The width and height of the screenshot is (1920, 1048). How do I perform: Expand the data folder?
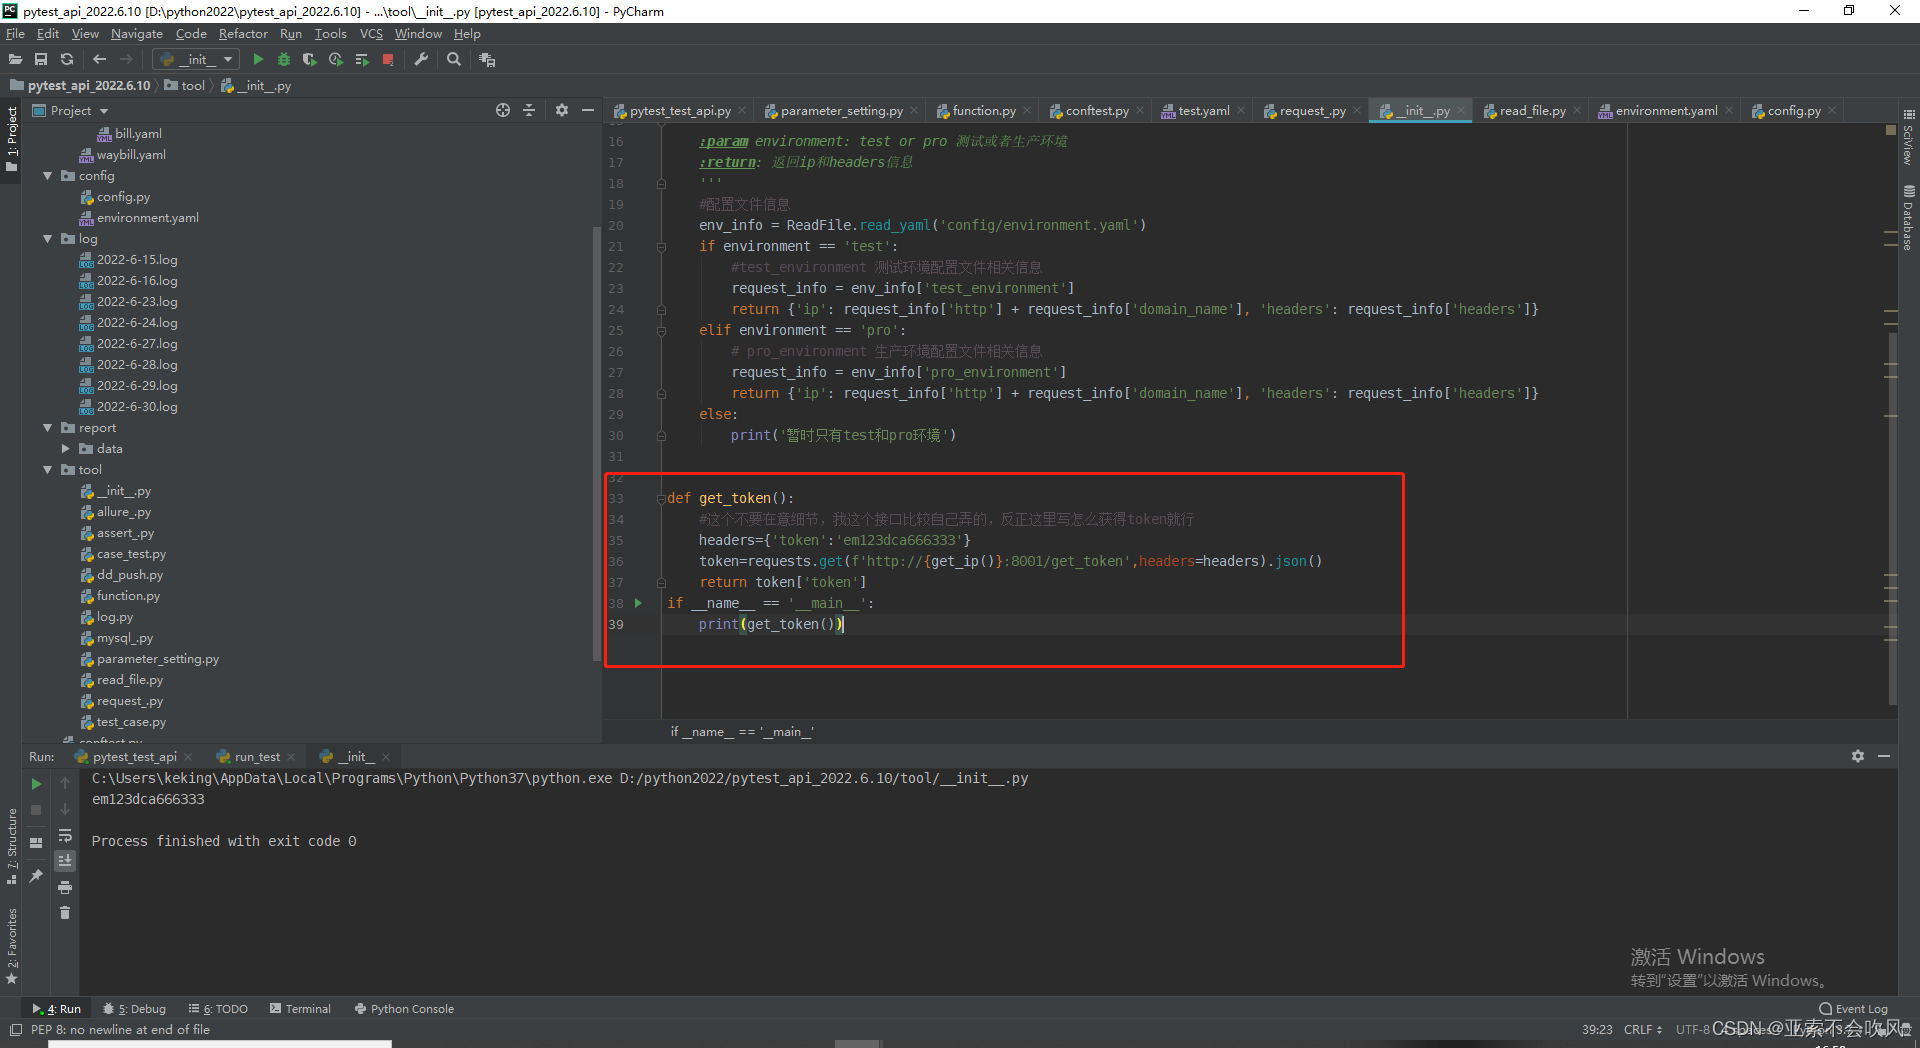coord(66,449)
